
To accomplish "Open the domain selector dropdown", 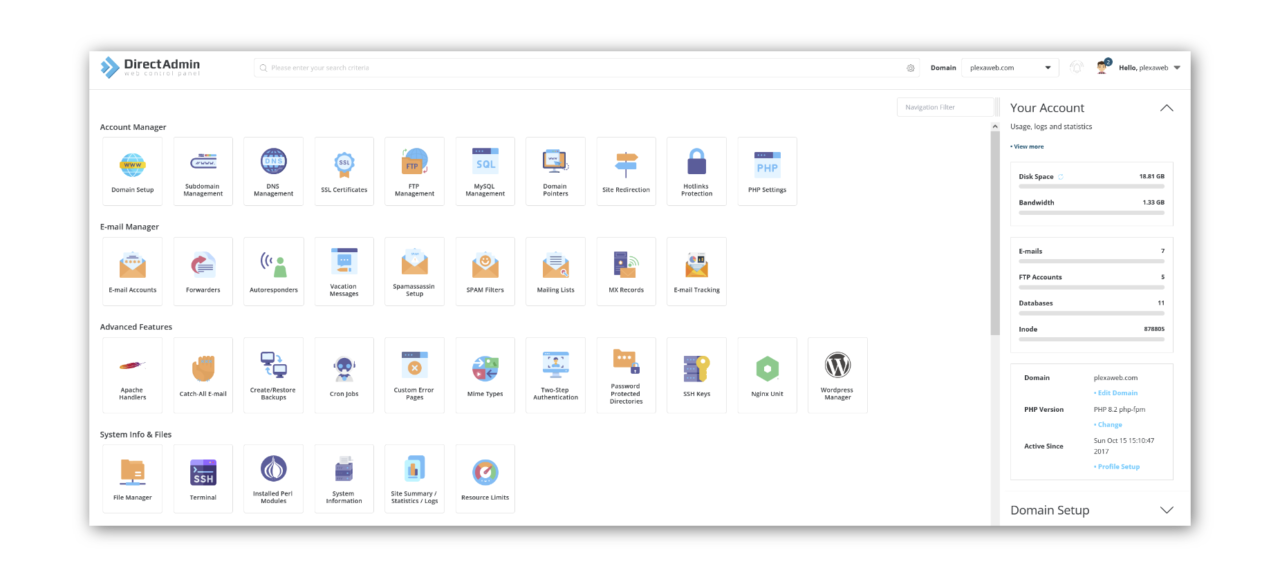I will [1046, 67].
